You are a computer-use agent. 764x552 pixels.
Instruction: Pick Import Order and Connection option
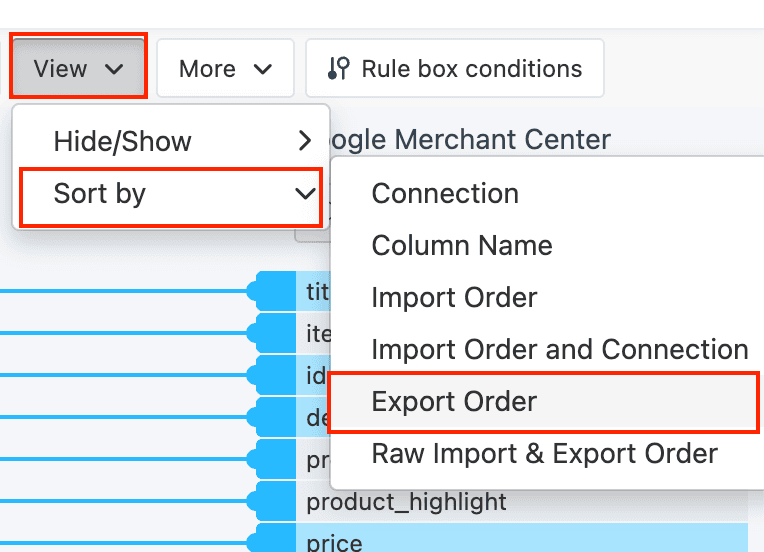coord(559,350)
